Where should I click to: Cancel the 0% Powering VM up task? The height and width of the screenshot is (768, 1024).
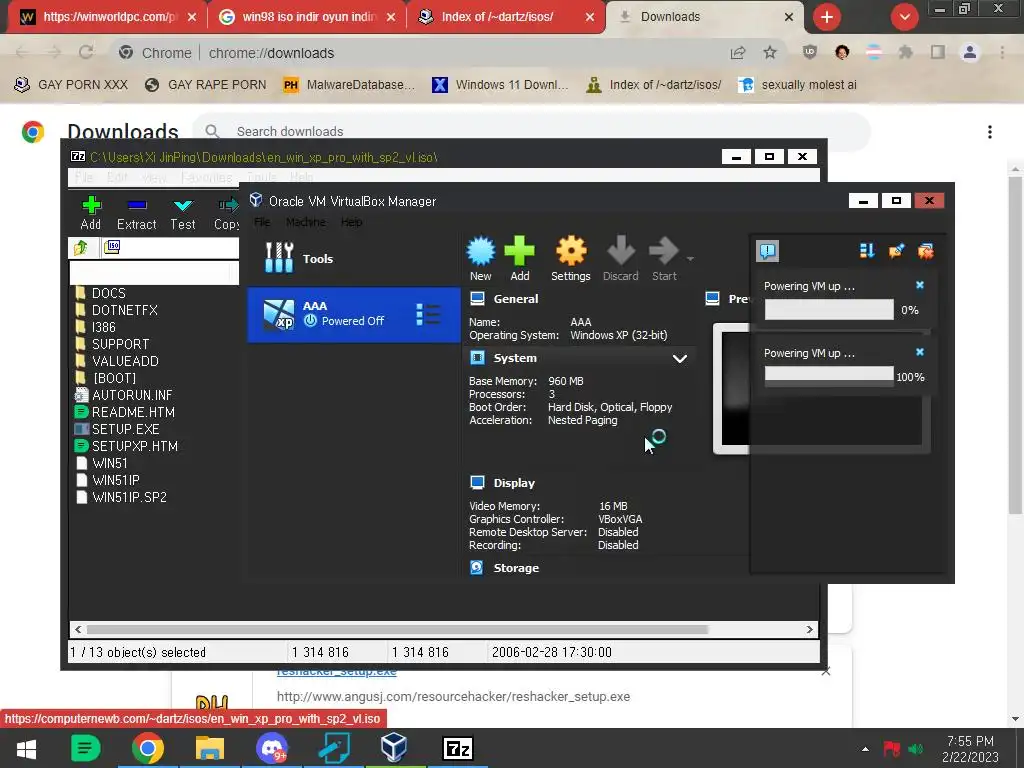point(920,285)
